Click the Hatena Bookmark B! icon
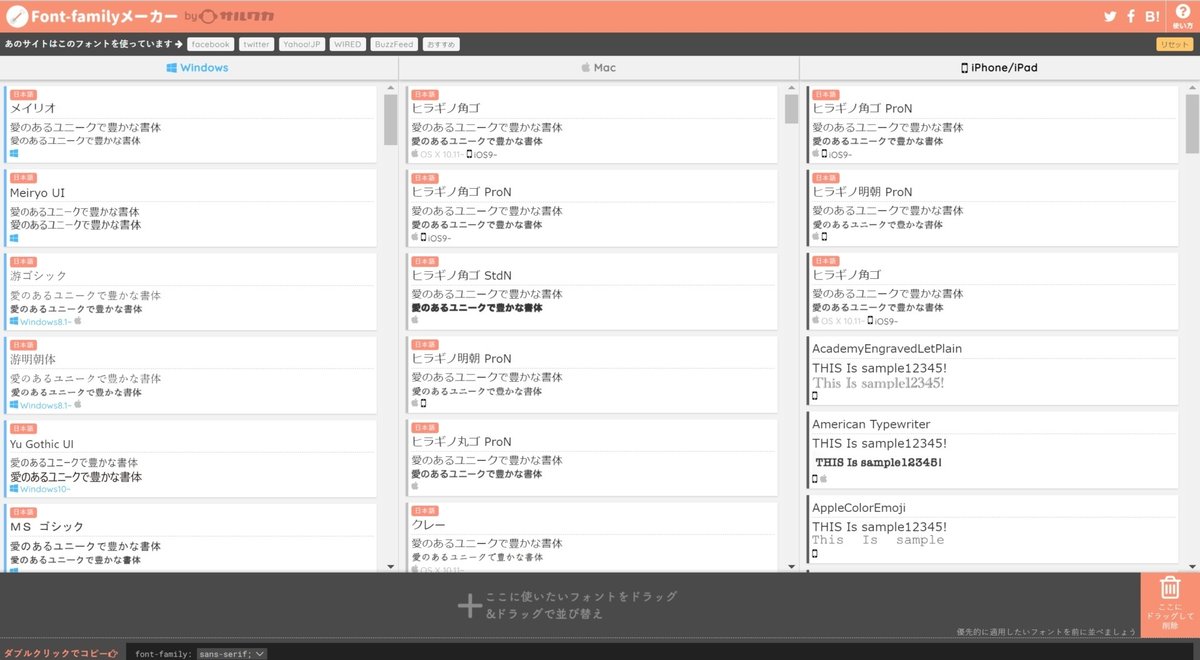 click(1152, 16)
